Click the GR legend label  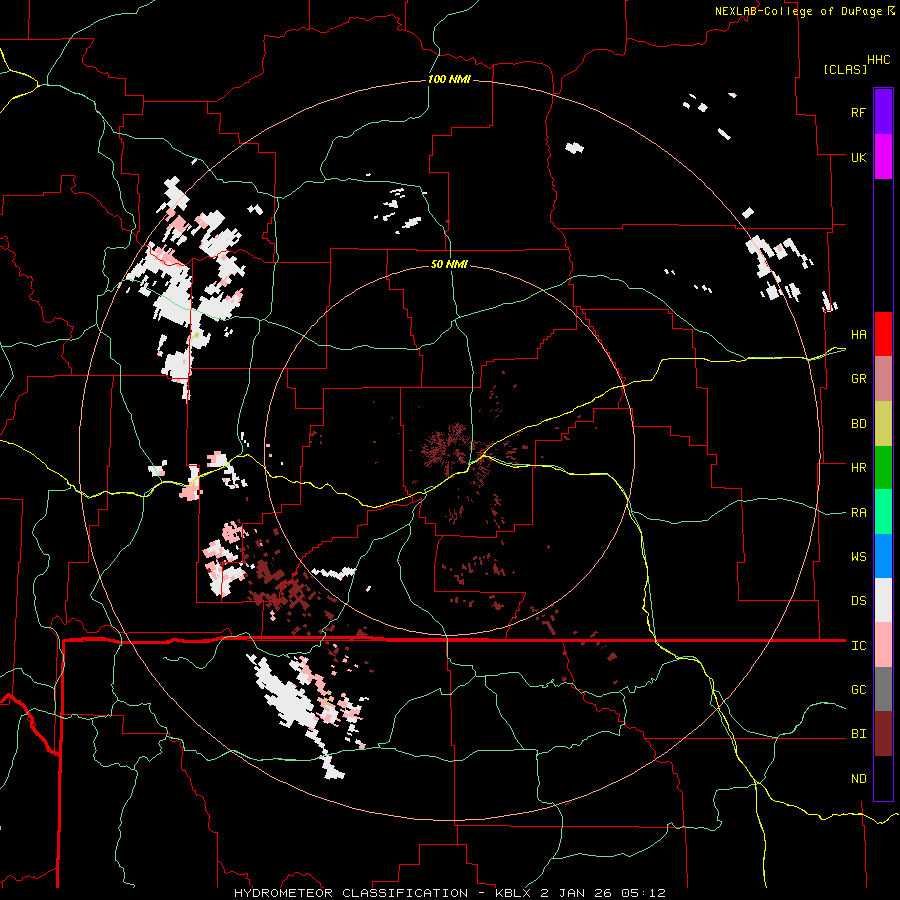point(858,379)
